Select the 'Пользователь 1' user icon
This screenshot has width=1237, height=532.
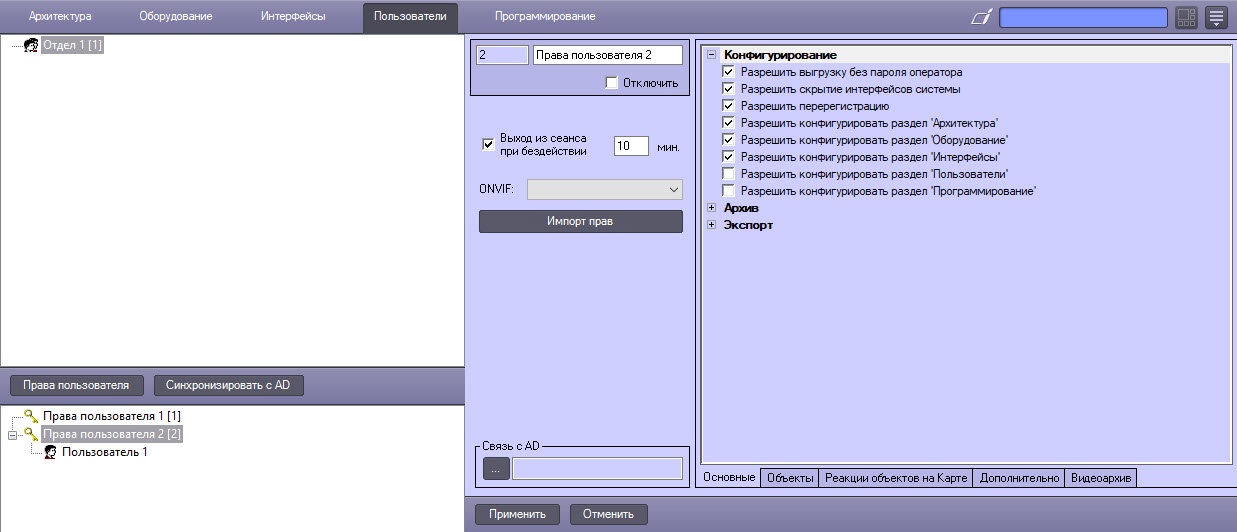(50, 452)
